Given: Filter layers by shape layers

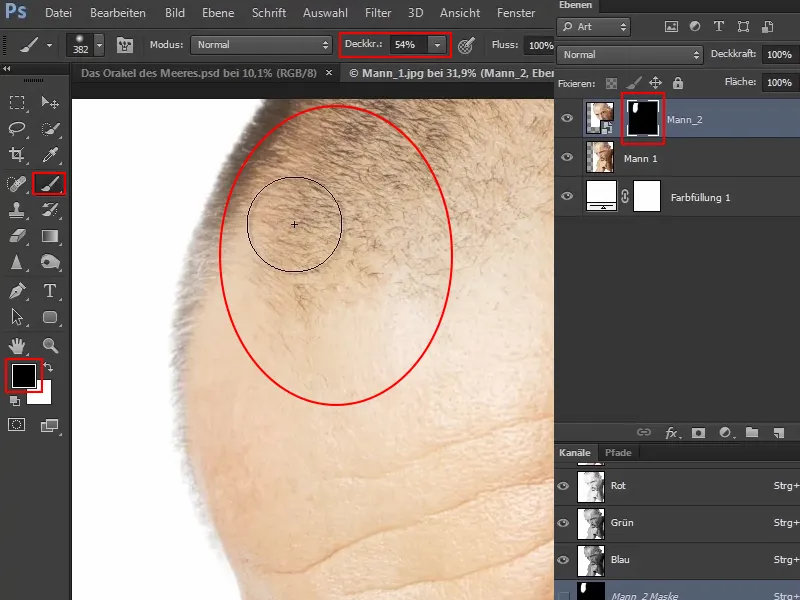Looking at the screenshot, I should 743,27.
